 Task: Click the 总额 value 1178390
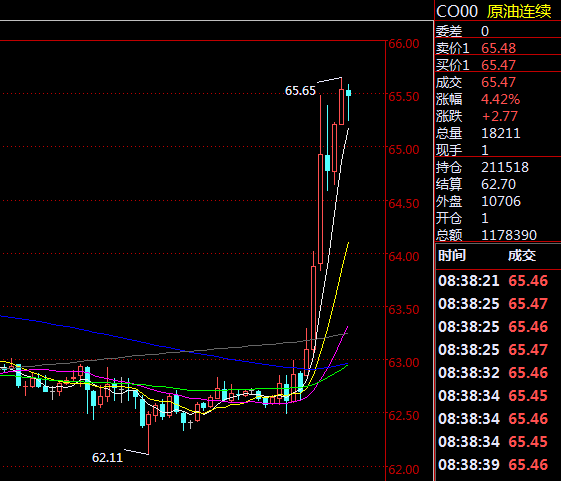click(509, 235)
